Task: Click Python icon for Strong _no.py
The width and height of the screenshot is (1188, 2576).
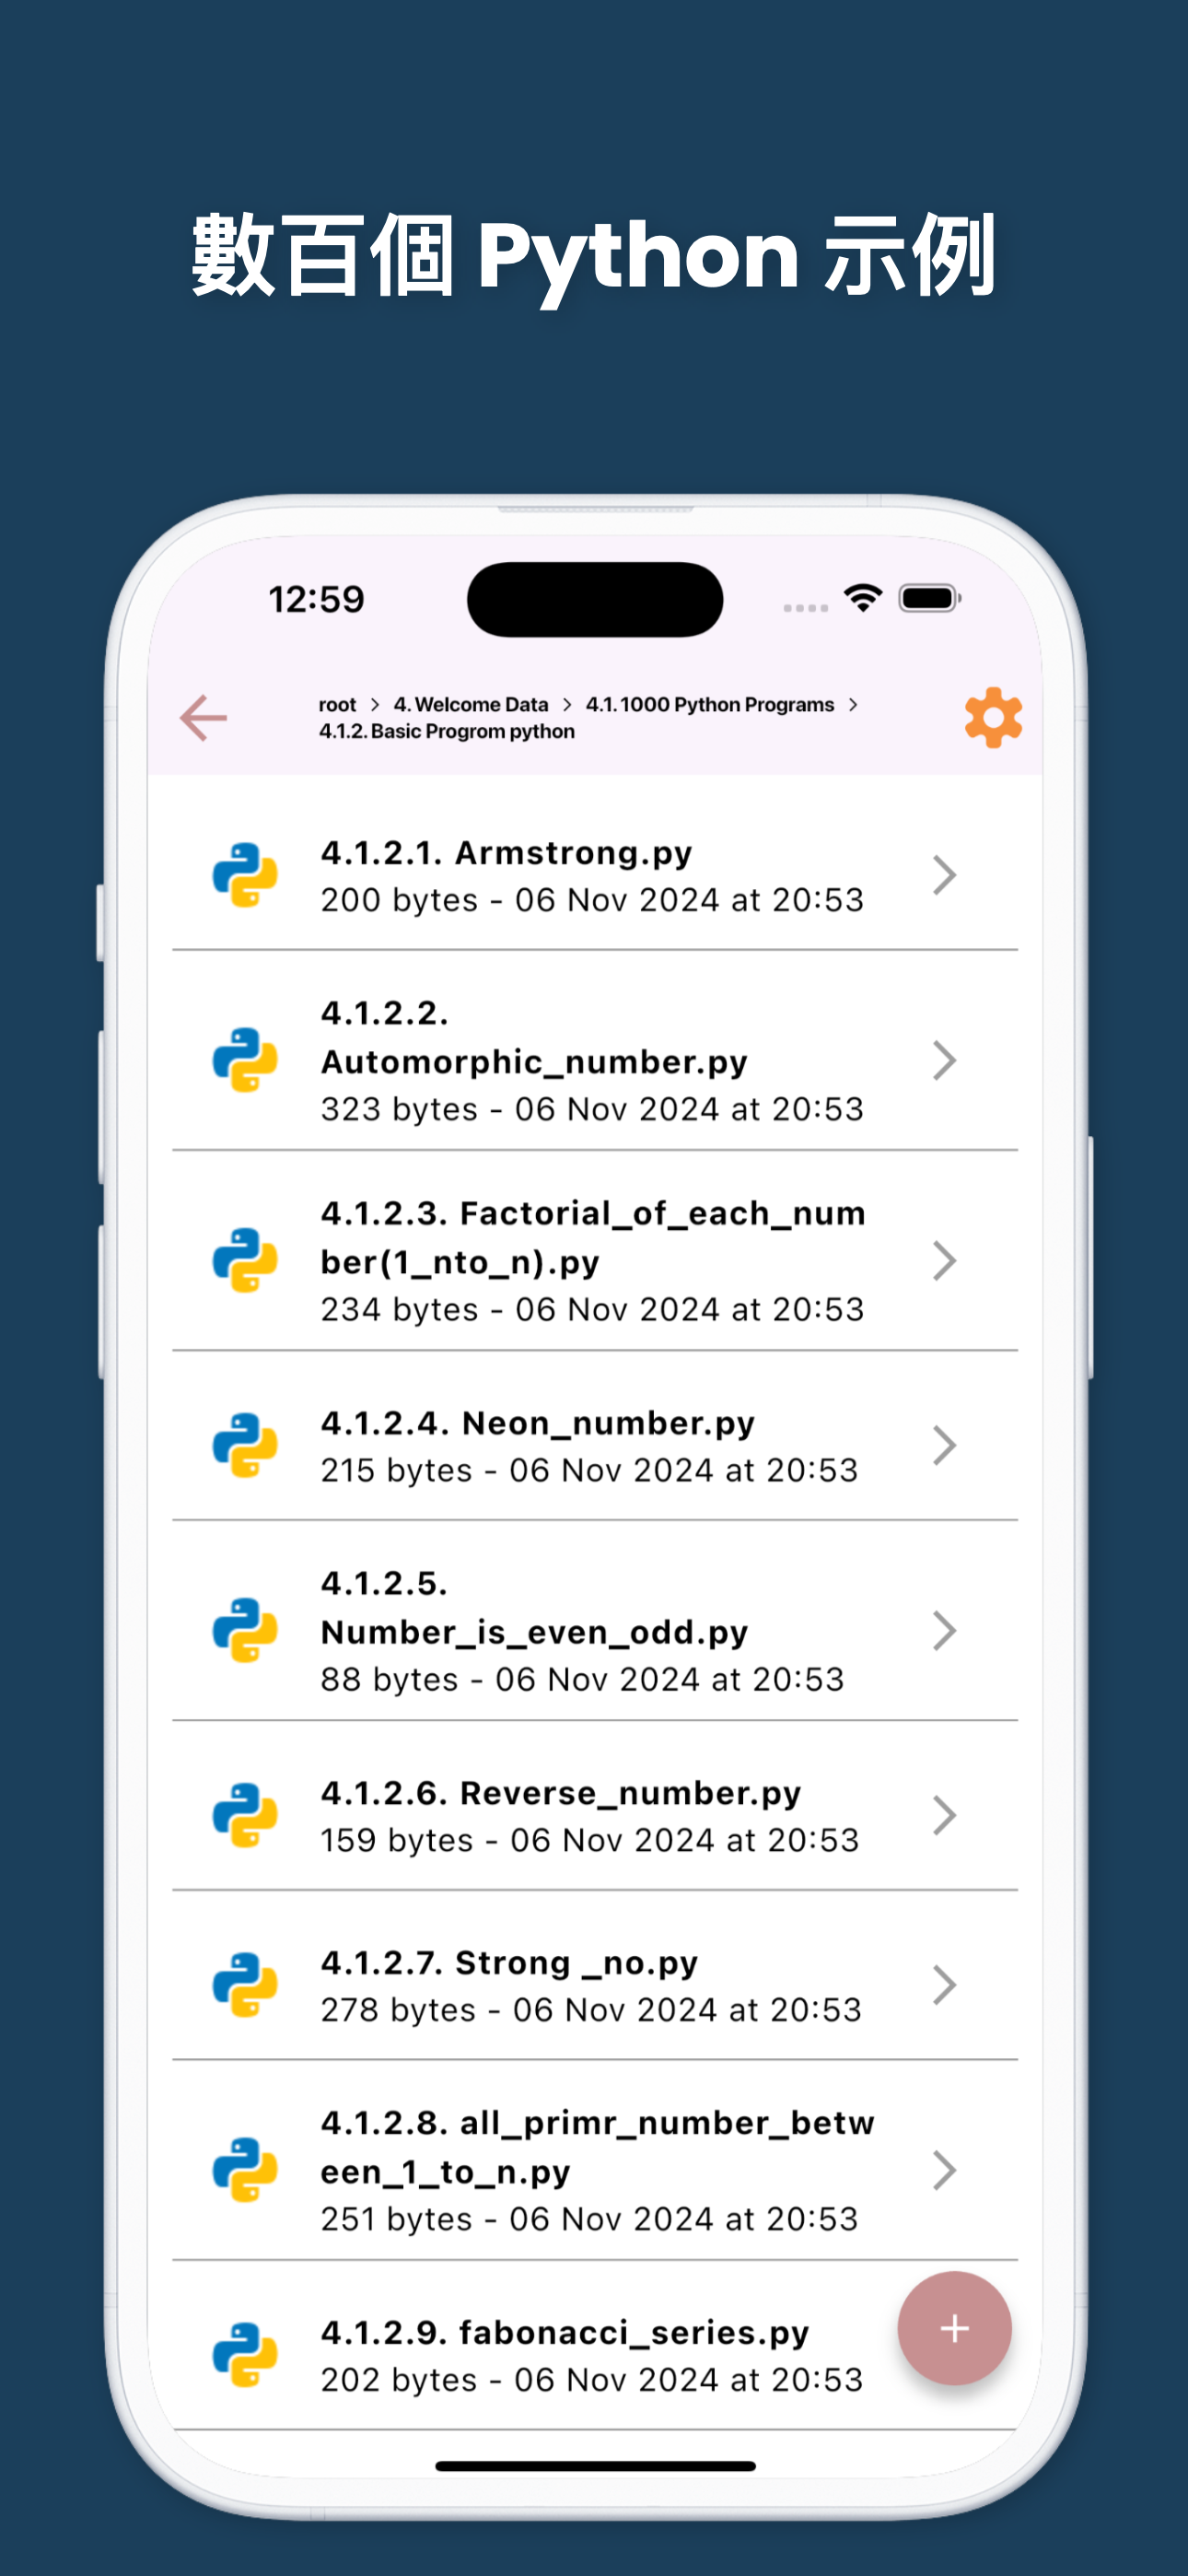Action: click(245, 1985)
